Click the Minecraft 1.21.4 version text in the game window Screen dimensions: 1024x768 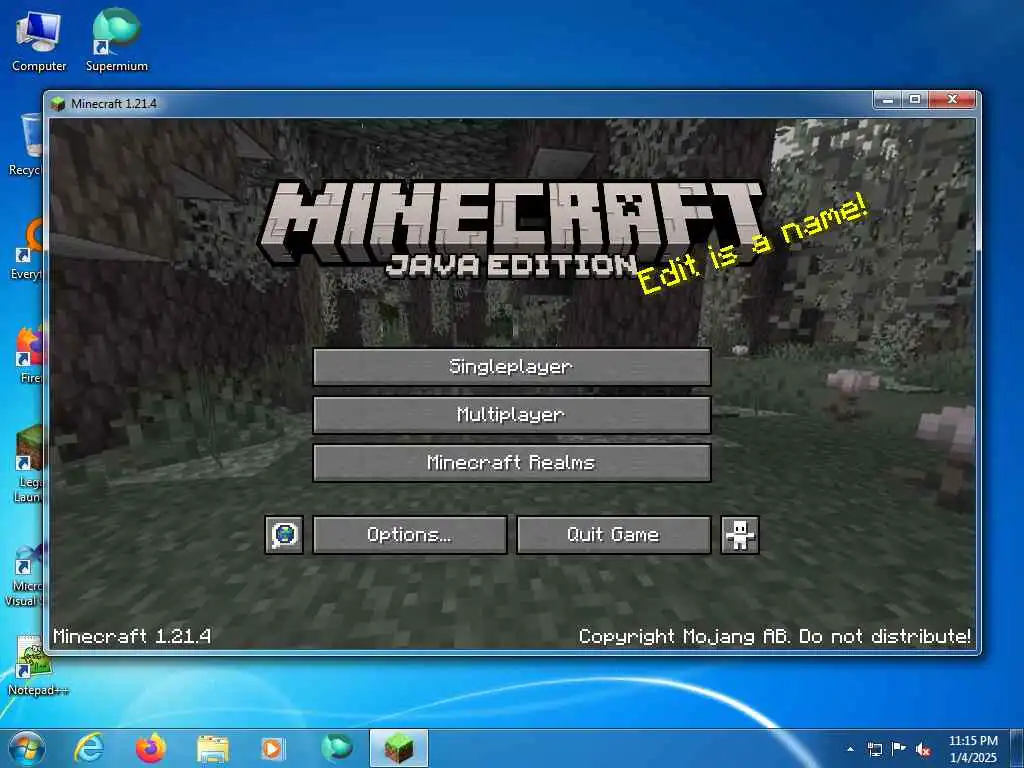tap(132, 636)
